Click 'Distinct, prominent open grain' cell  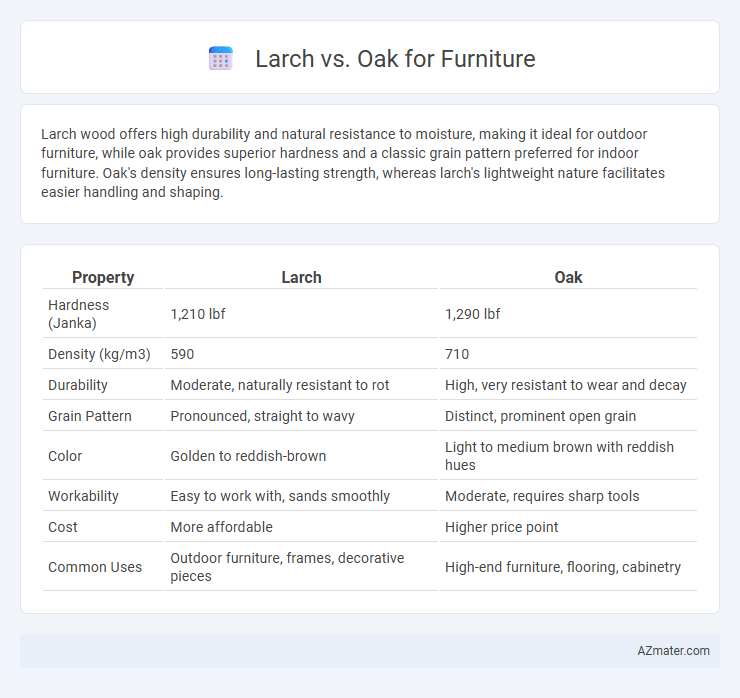coord(540,416)
